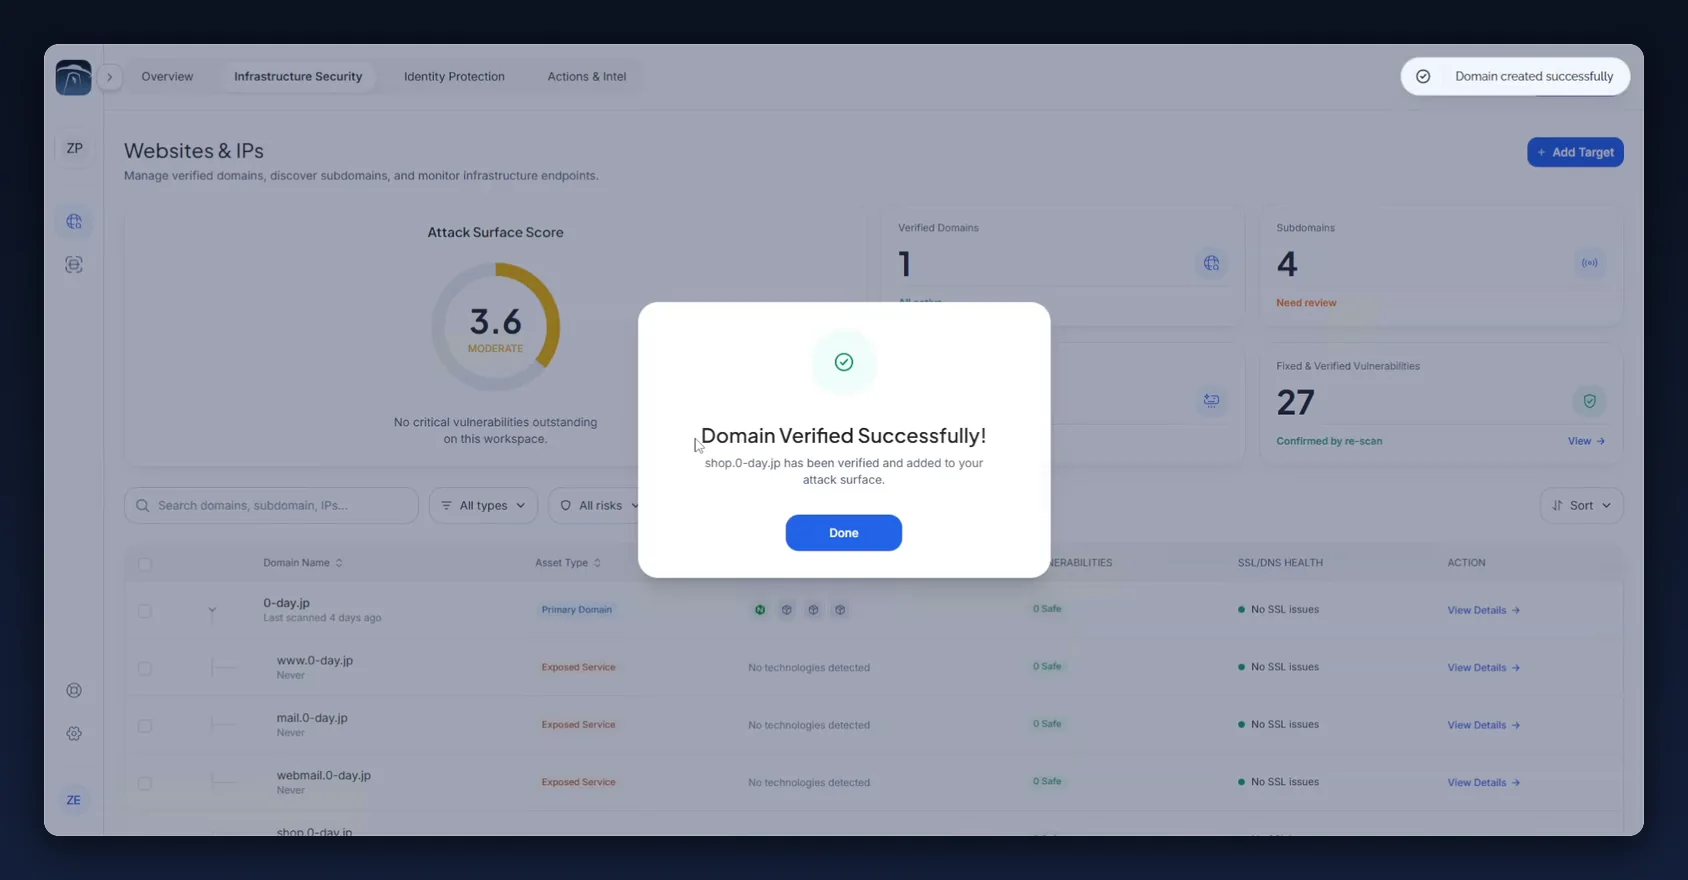Click the Add Target button
Viewport: 1688px width, 880px height.
pyautogui.click(x=1575, y=152)
